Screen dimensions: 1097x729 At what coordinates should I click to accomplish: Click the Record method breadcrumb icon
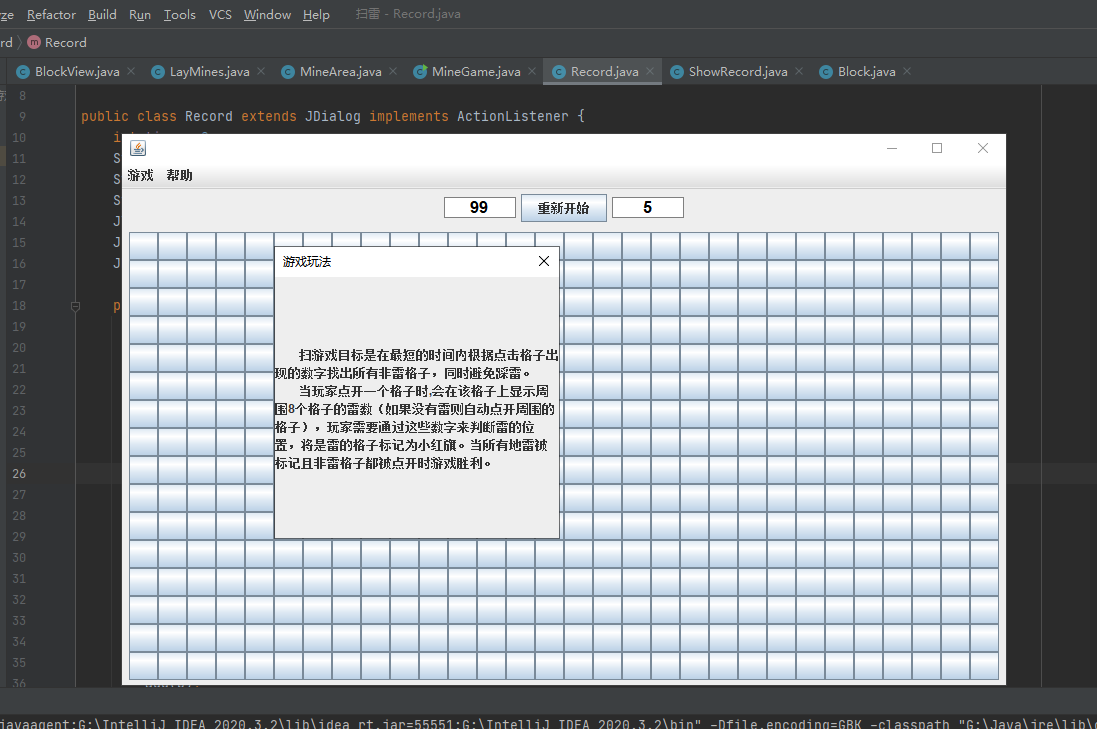[x=34, y=43]
